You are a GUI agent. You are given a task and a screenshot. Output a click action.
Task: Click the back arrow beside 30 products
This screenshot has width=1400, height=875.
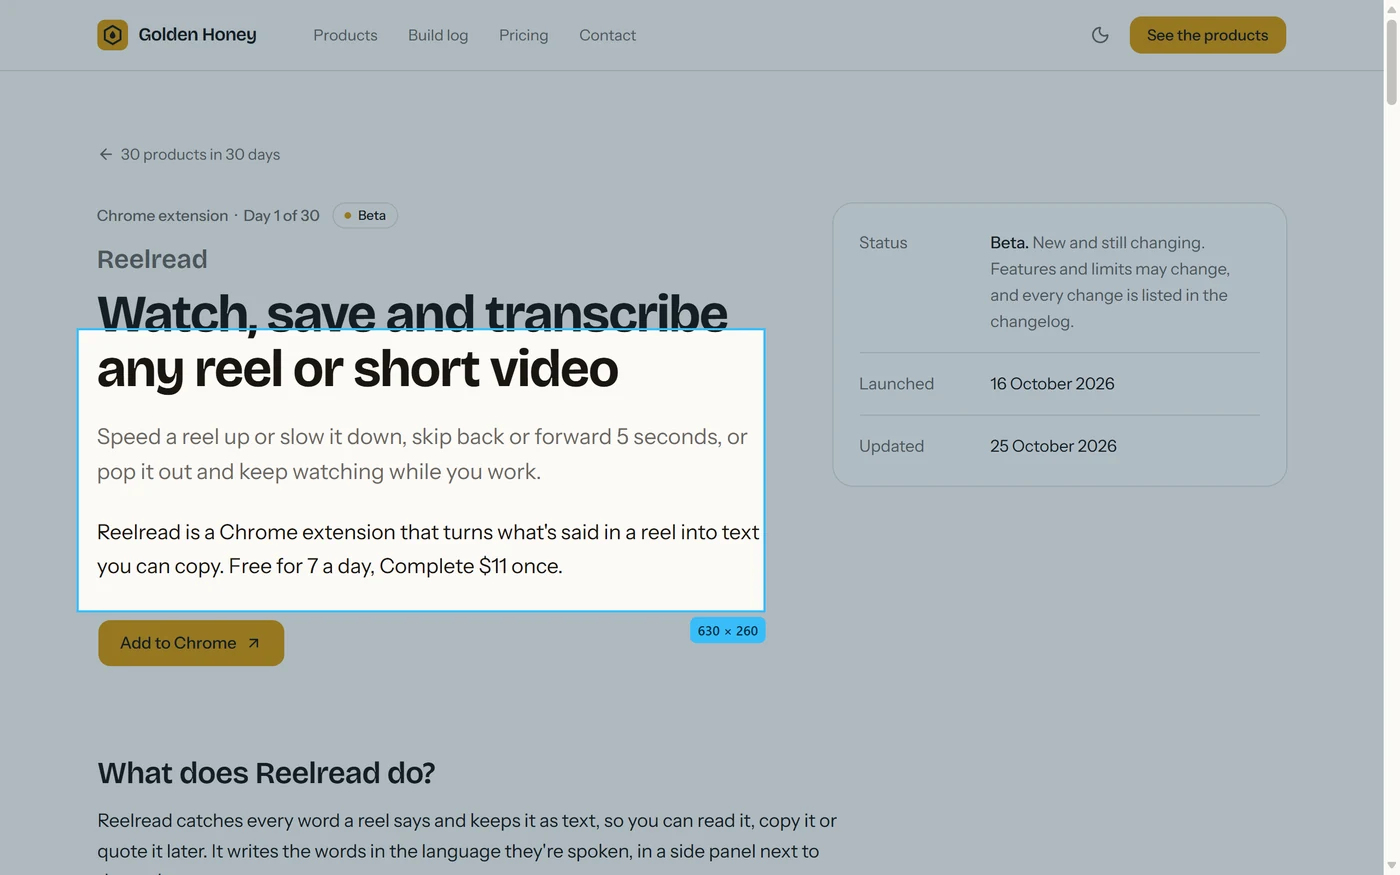coord(105,154)
